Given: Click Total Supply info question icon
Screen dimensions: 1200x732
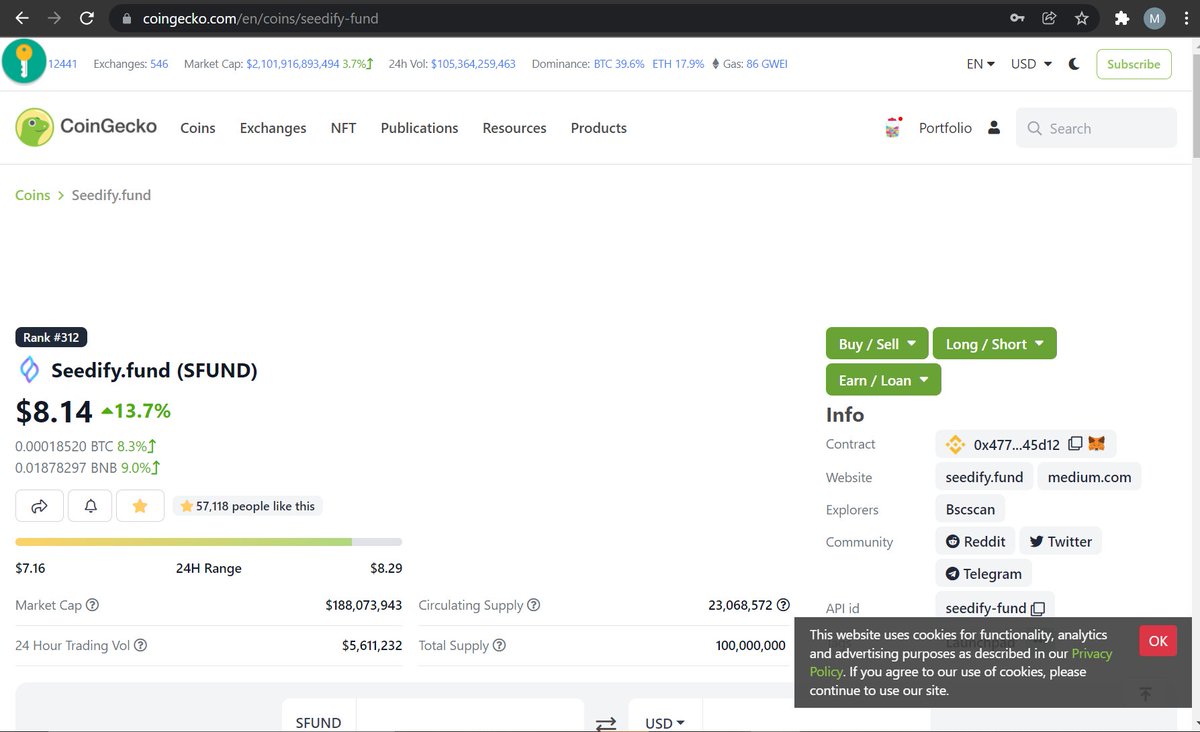Looking at the screenshot, I should pyautogui.click(x=499, y=645).
